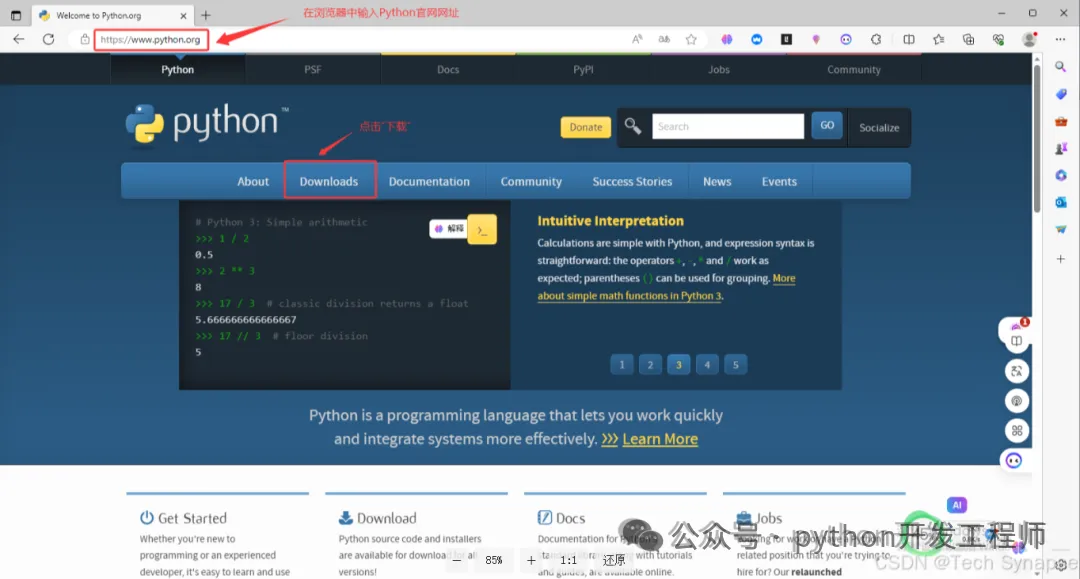The height and width of the screenshot is (579, 1080).
Task: Launch interactive shell yellow prompt button
Action: coord(482,230)
